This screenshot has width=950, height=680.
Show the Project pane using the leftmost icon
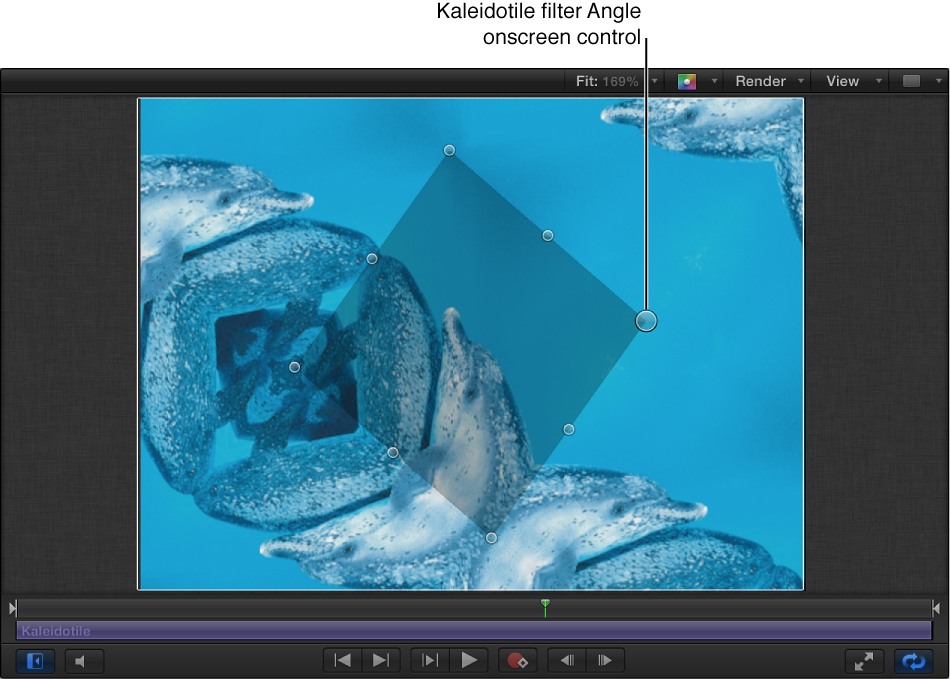pos(34,661)
